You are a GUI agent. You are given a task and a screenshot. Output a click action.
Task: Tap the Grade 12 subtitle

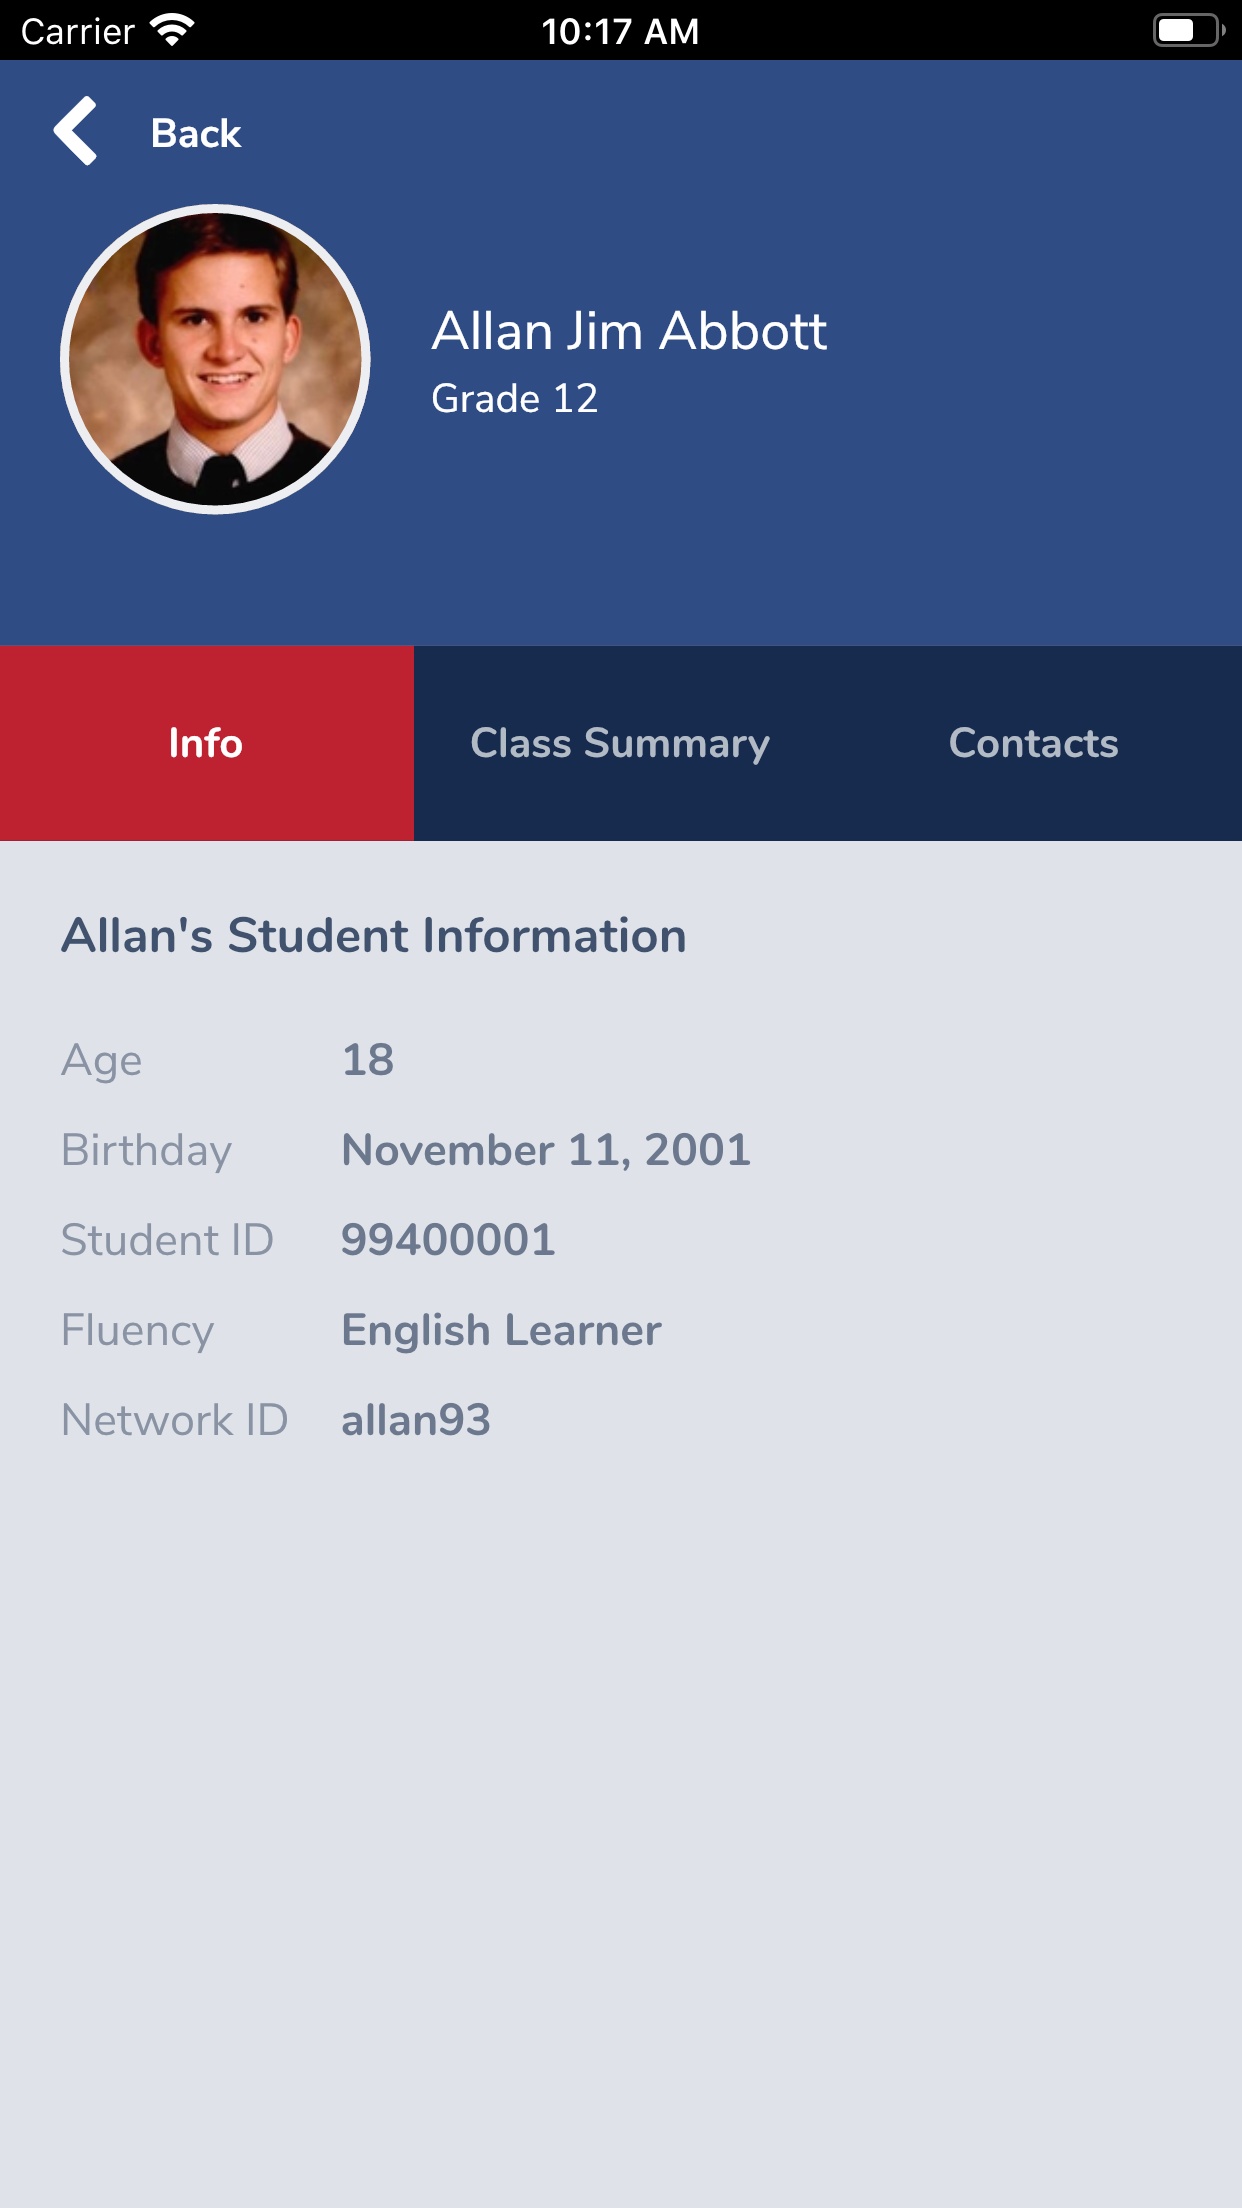(x=514, y=398)
